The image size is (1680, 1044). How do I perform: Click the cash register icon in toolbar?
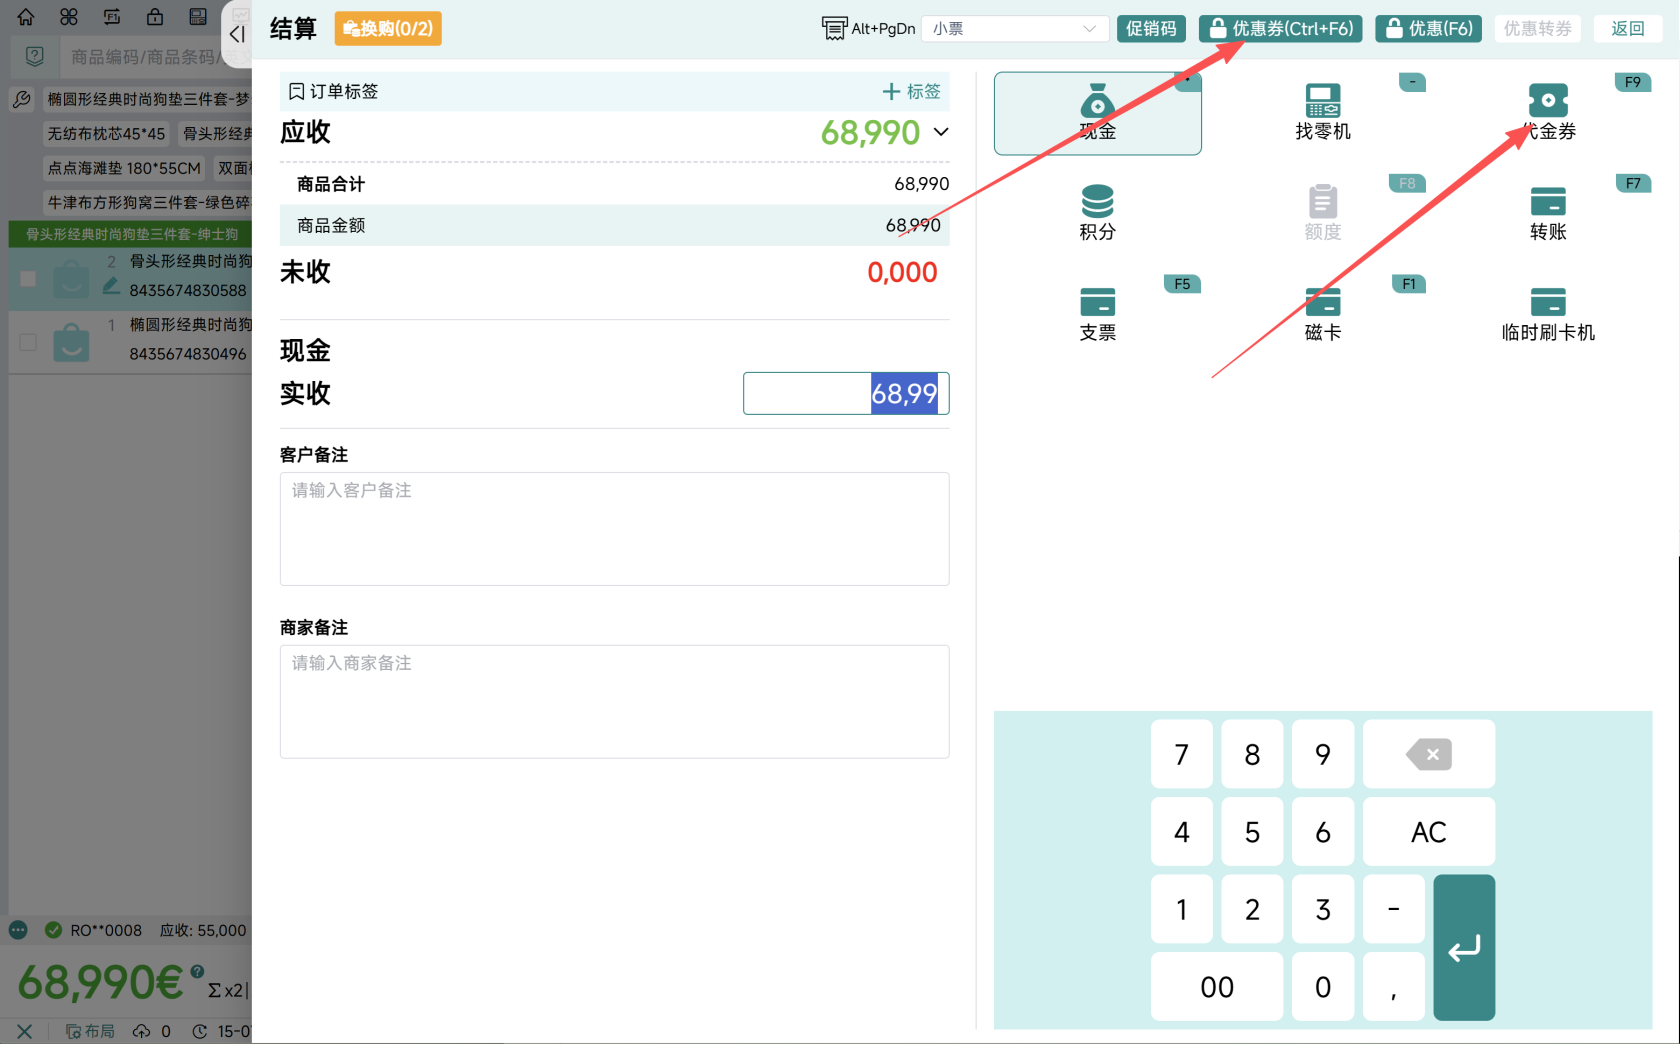pos(198,17)
